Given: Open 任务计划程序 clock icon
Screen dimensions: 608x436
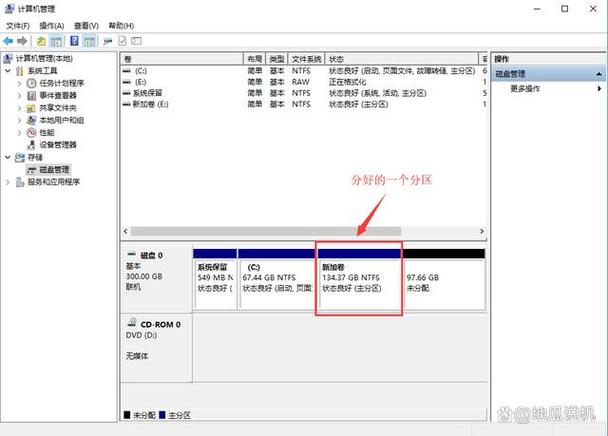Looking at the screenshot, I should coord(31,83).
